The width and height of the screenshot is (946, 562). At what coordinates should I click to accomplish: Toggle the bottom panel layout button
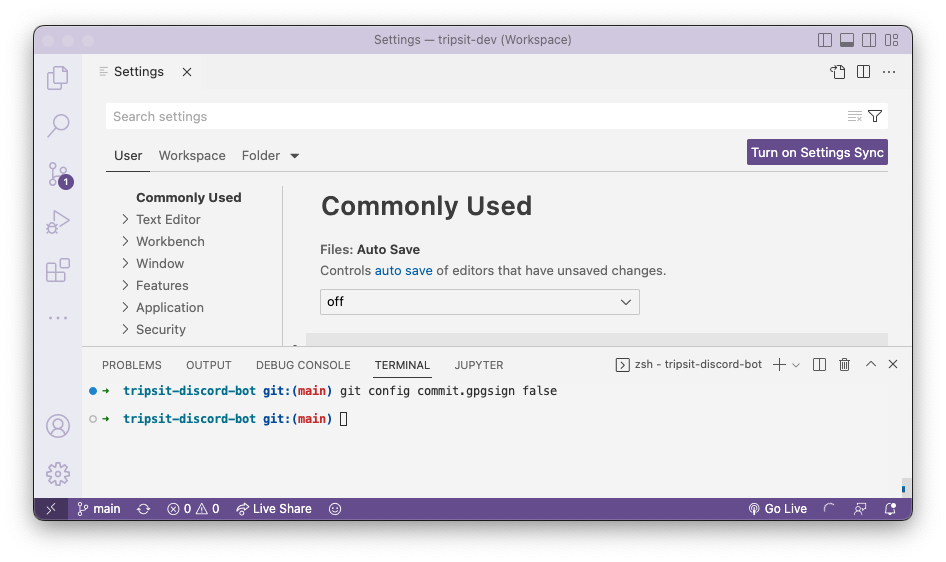click(x=847, y=40)
